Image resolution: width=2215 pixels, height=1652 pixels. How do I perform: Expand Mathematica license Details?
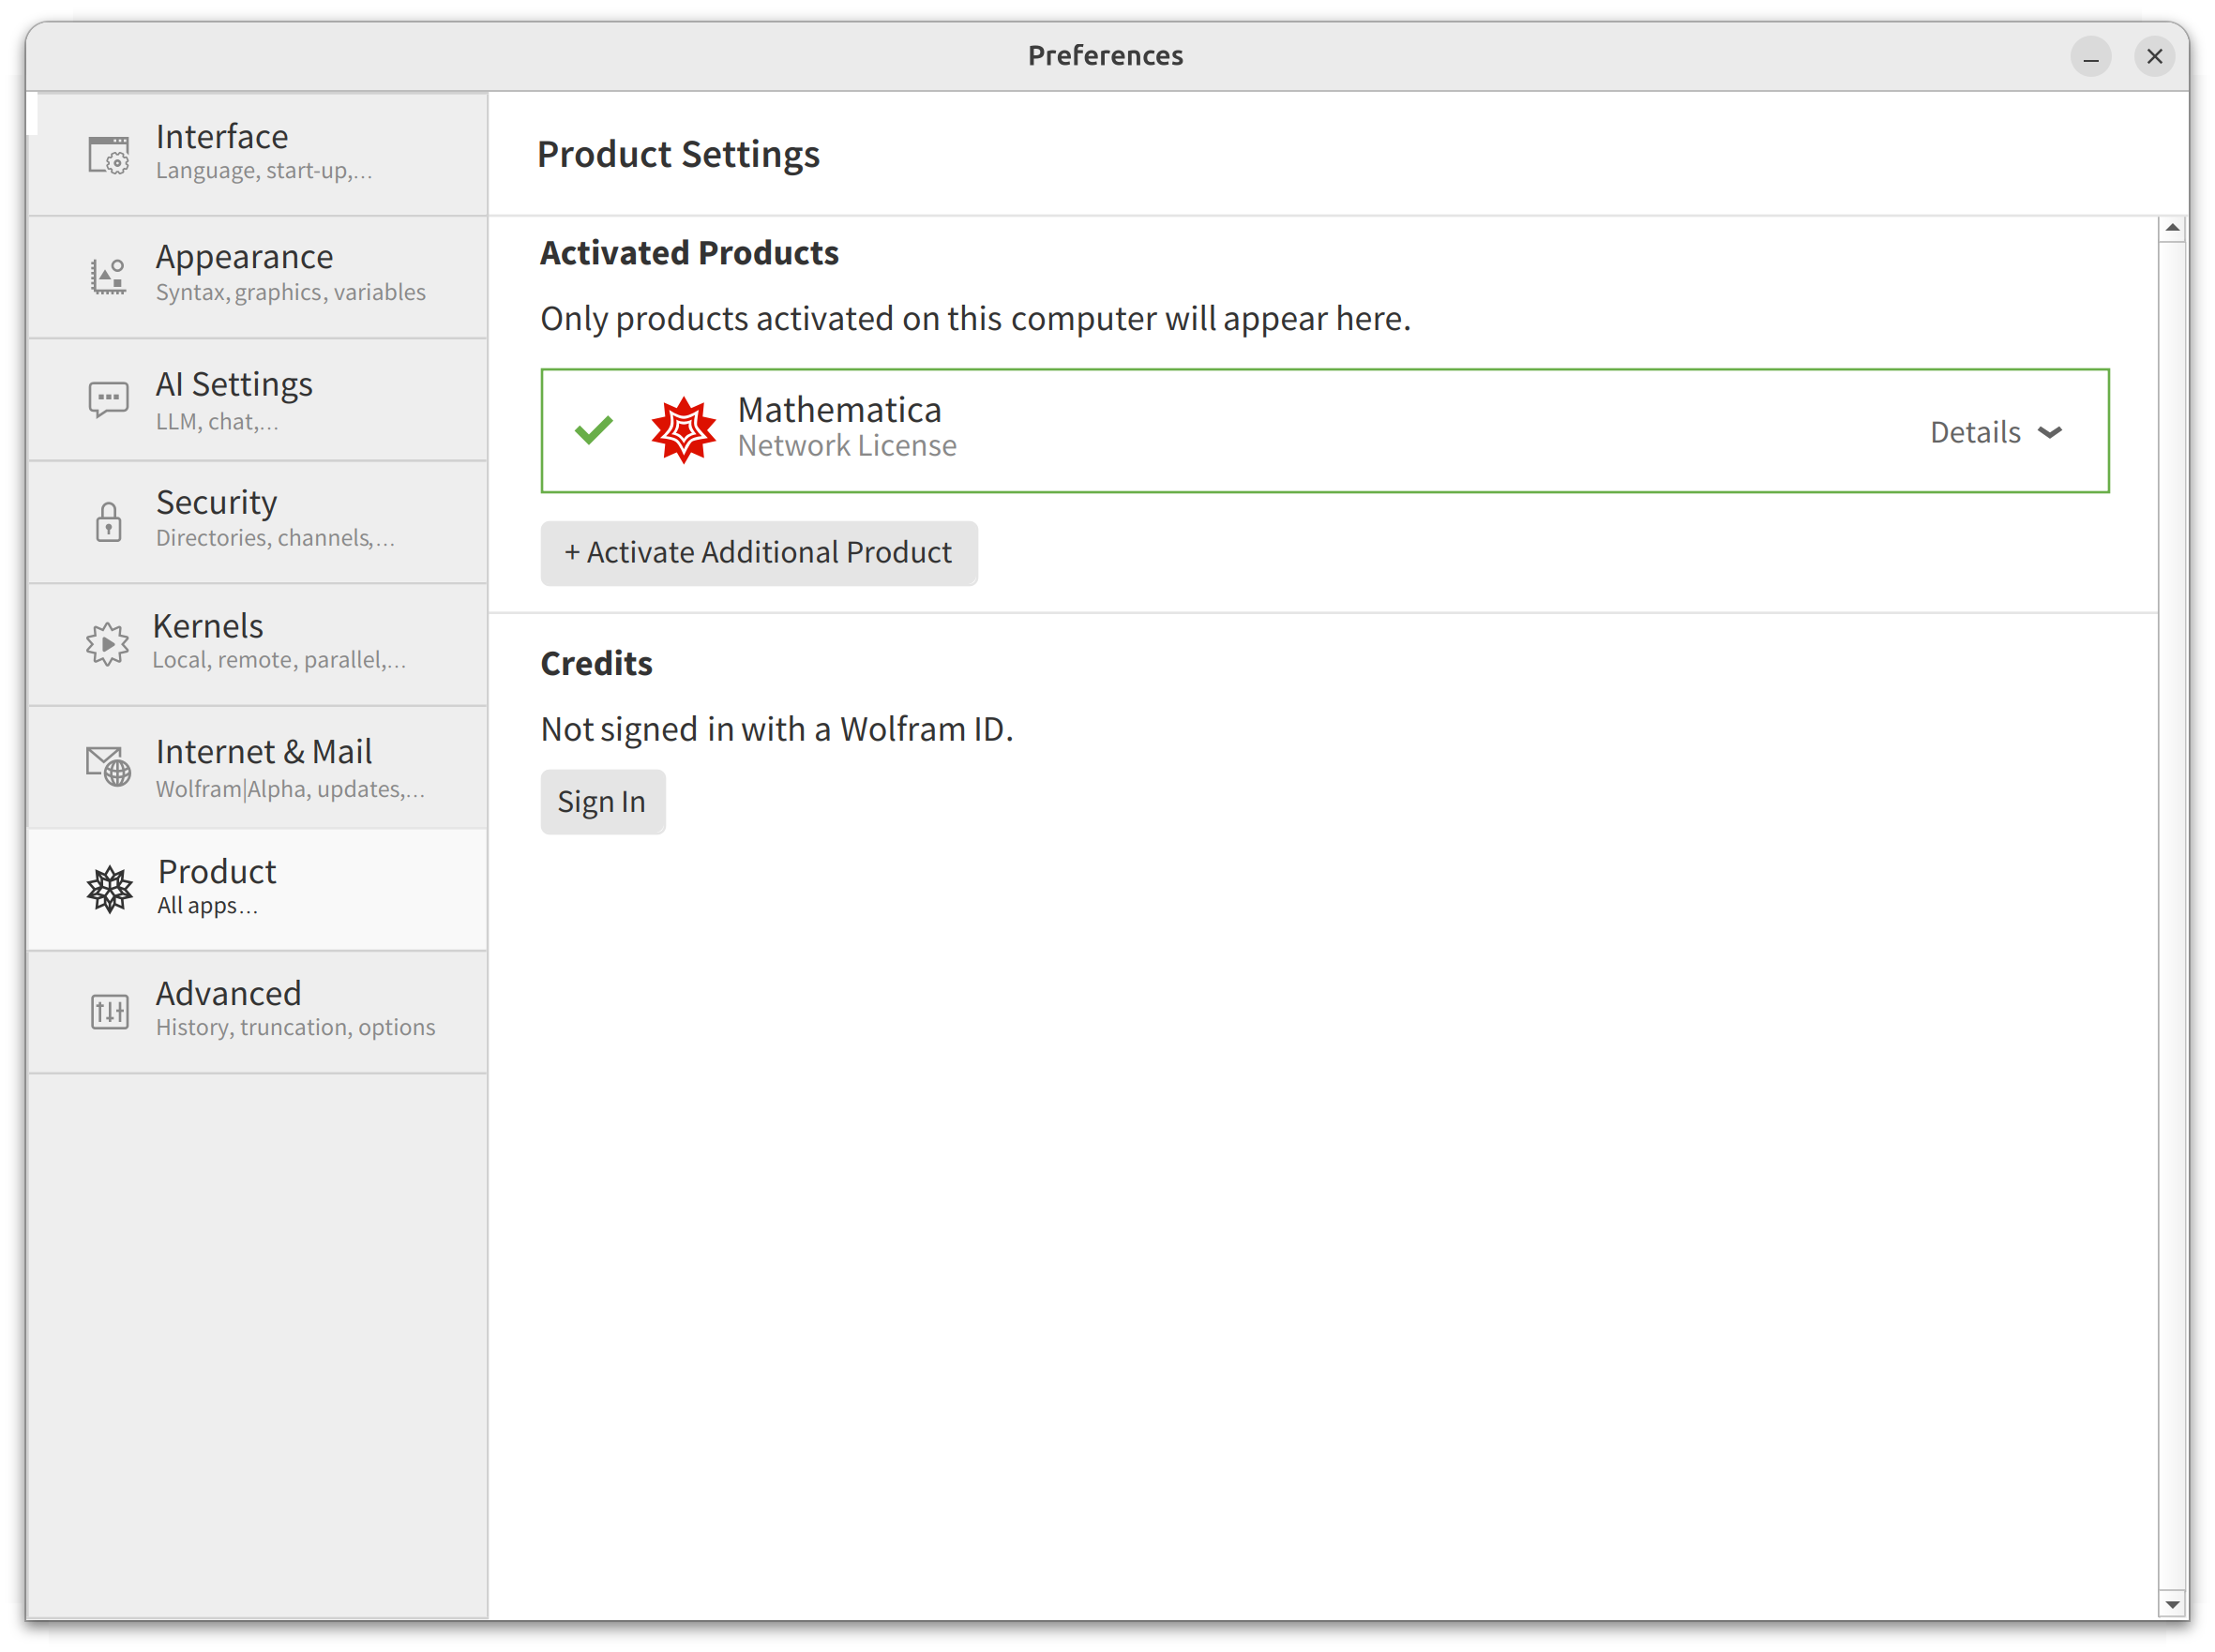[1974, 432]
